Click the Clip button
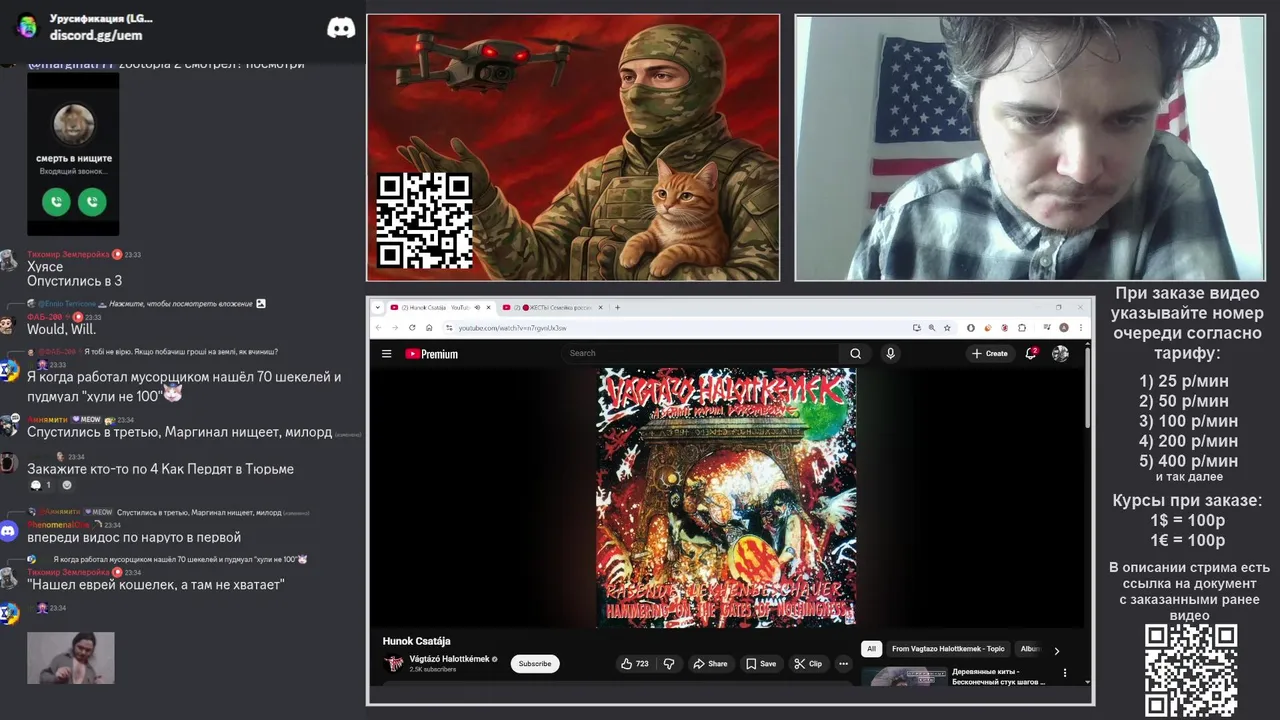Screen dimensions: 1280x720 808,664
